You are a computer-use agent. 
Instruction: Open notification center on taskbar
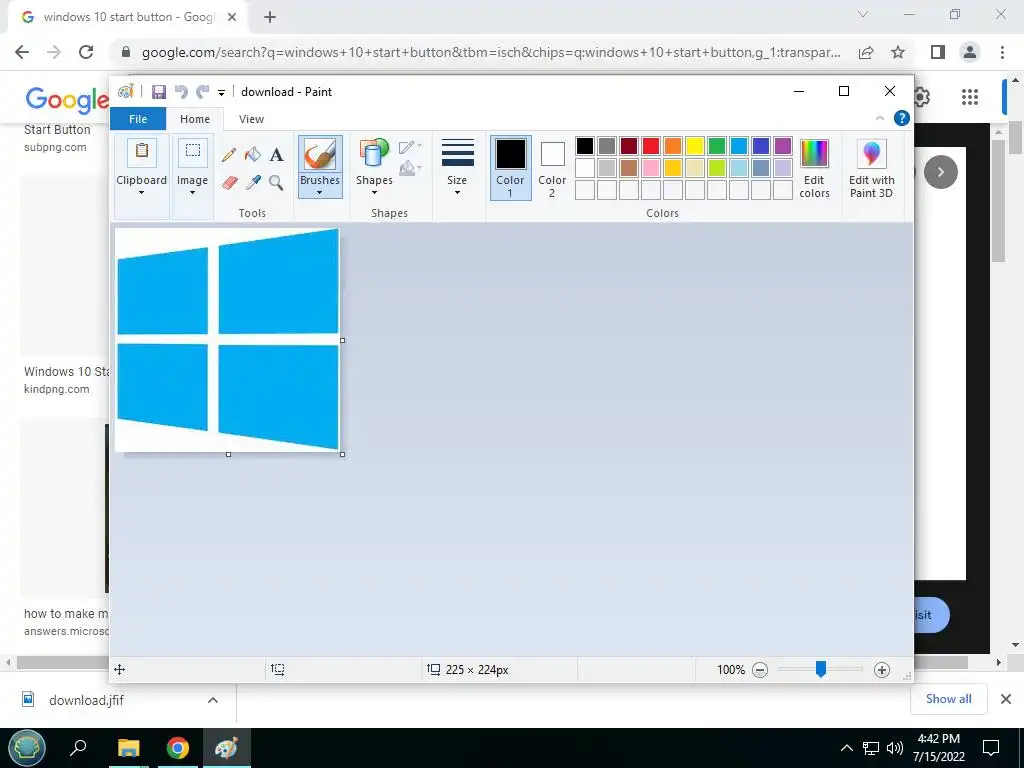tap(991, 748)
